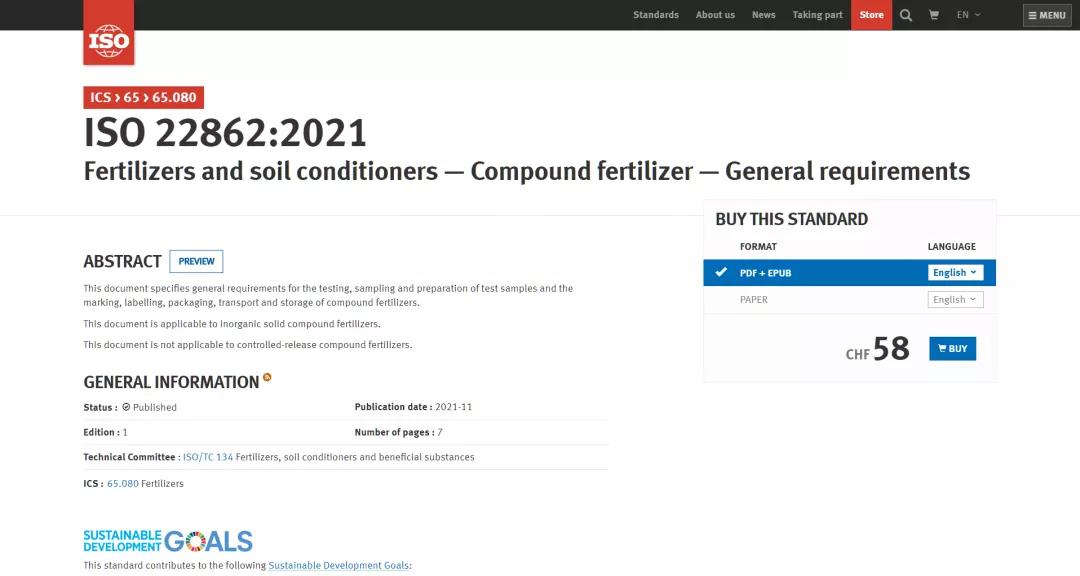The image size is (1080, 576).
Task: Click the blue BUY button
Action: click(953, 349)
